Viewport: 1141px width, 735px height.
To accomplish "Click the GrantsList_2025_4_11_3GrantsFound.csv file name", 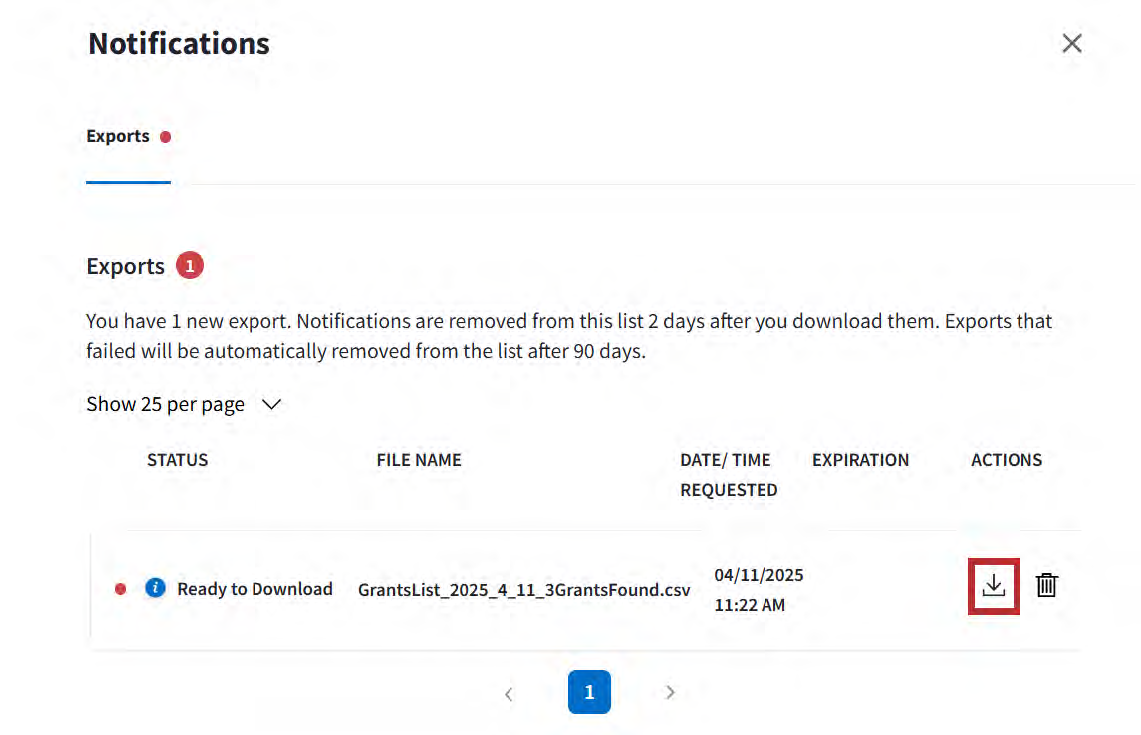I will [x=524, y=590].
